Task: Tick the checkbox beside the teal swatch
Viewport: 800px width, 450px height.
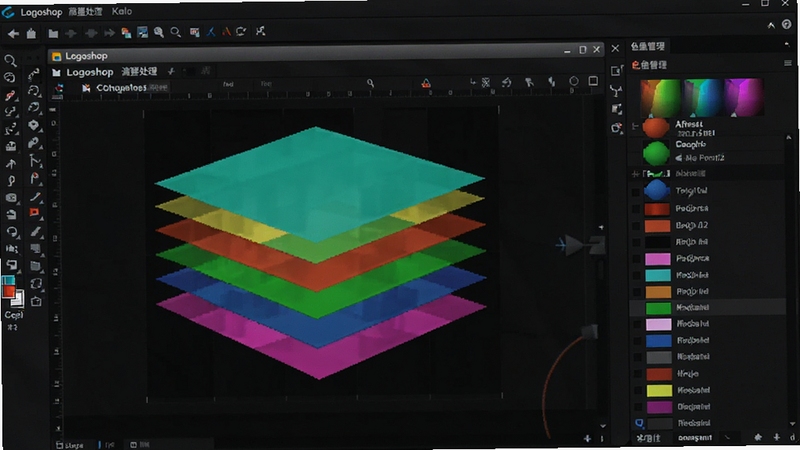Action: click(636, 275)
